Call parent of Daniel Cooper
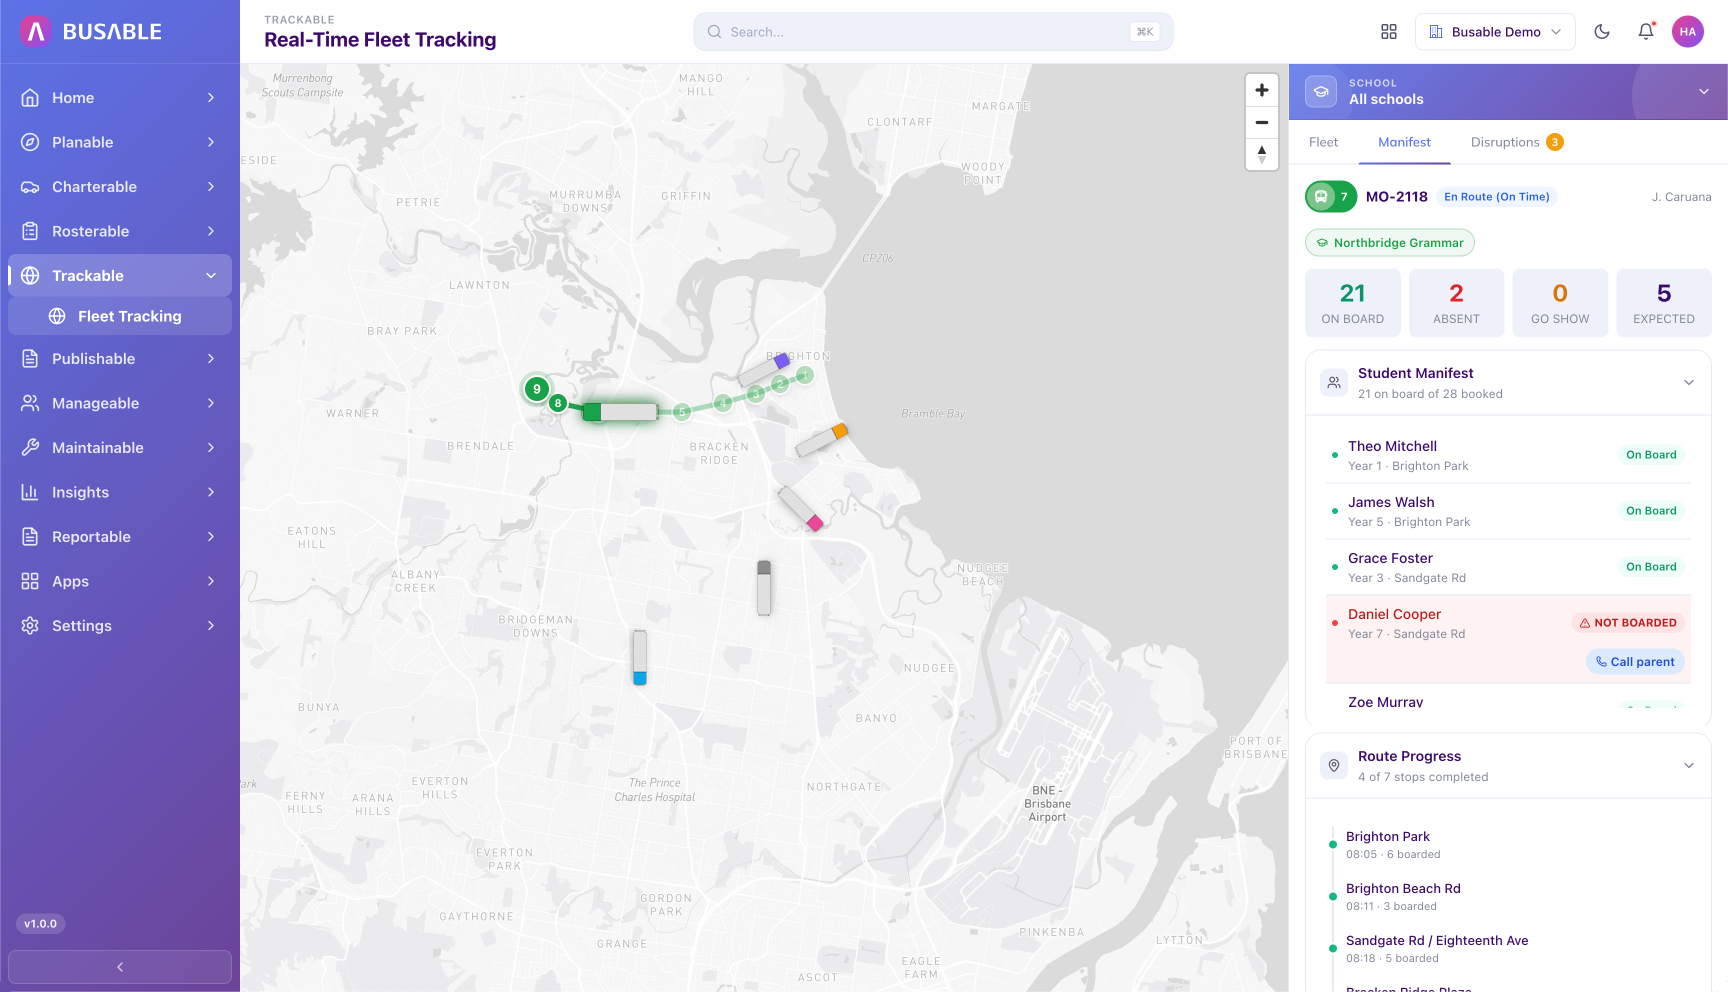1728x992 pixels. click(x=1635, y=662)
